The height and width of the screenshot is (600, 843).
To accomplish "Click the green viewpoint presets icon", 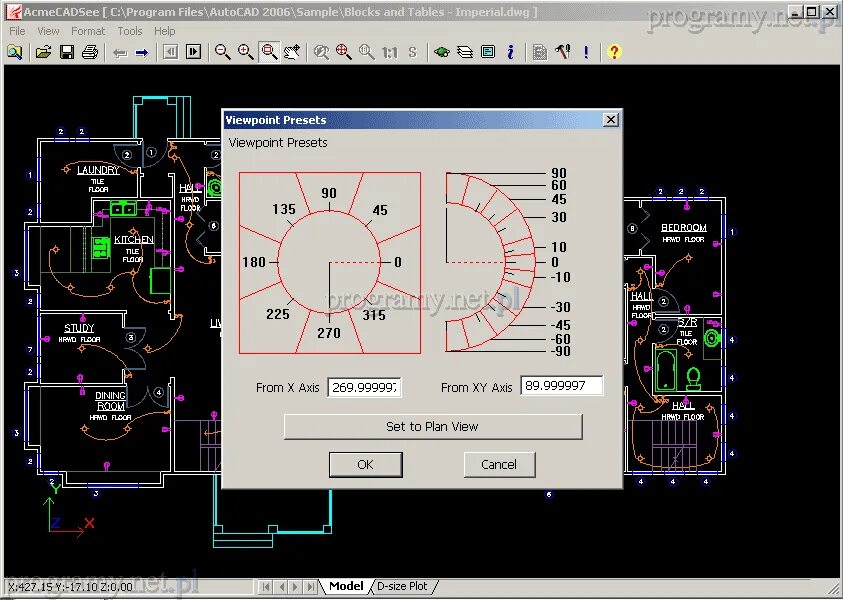I will pos(442,52).
